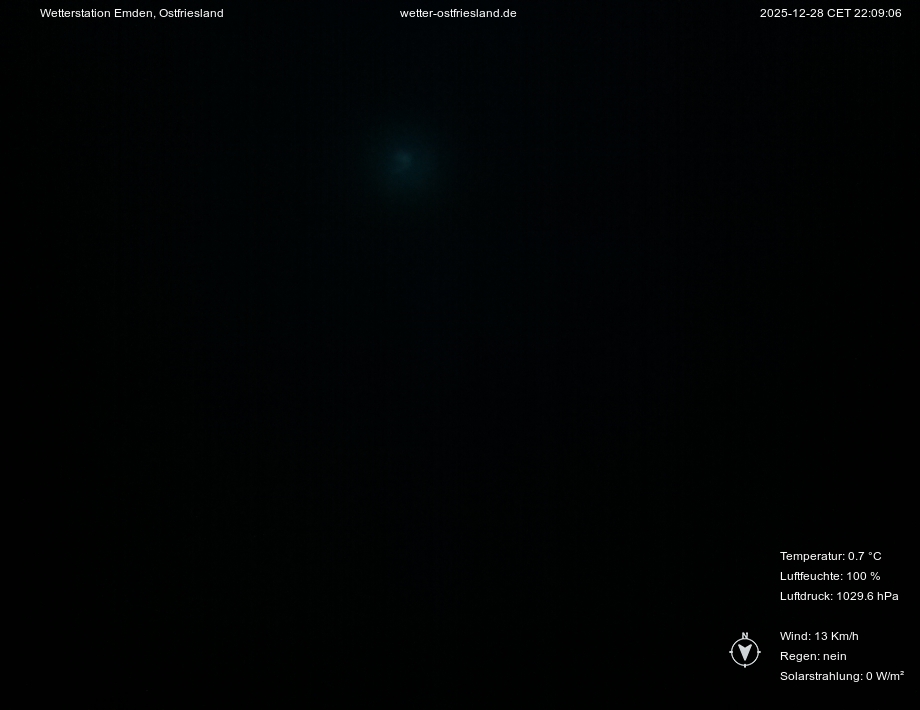
Task: Click the Solarstrahlung 0 W/m² display
Action: coord(842,676)
